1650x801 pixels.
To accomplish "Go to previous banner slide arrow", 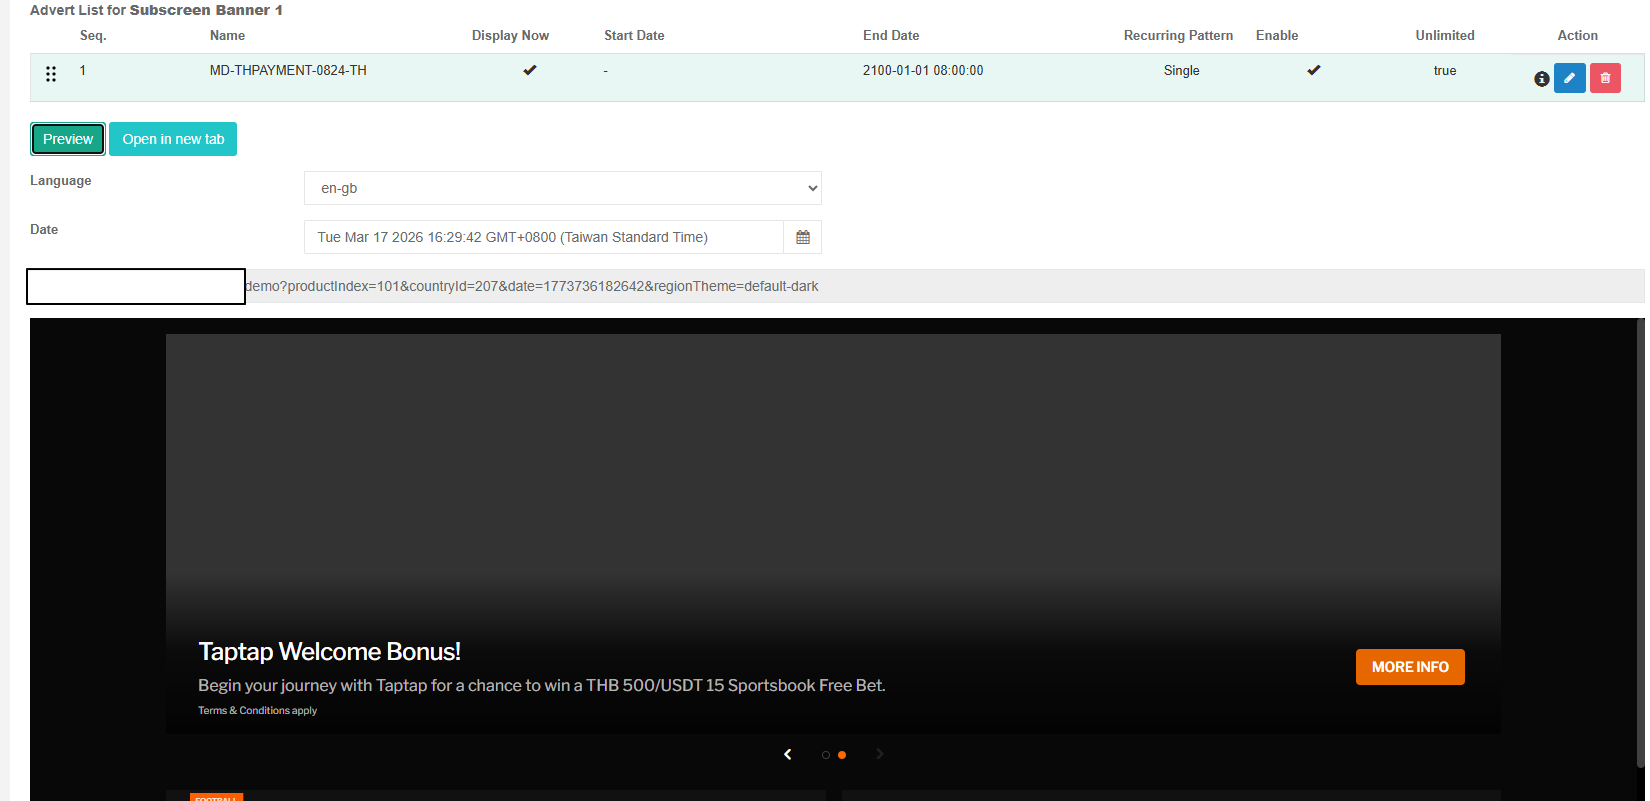I will 788,754.
